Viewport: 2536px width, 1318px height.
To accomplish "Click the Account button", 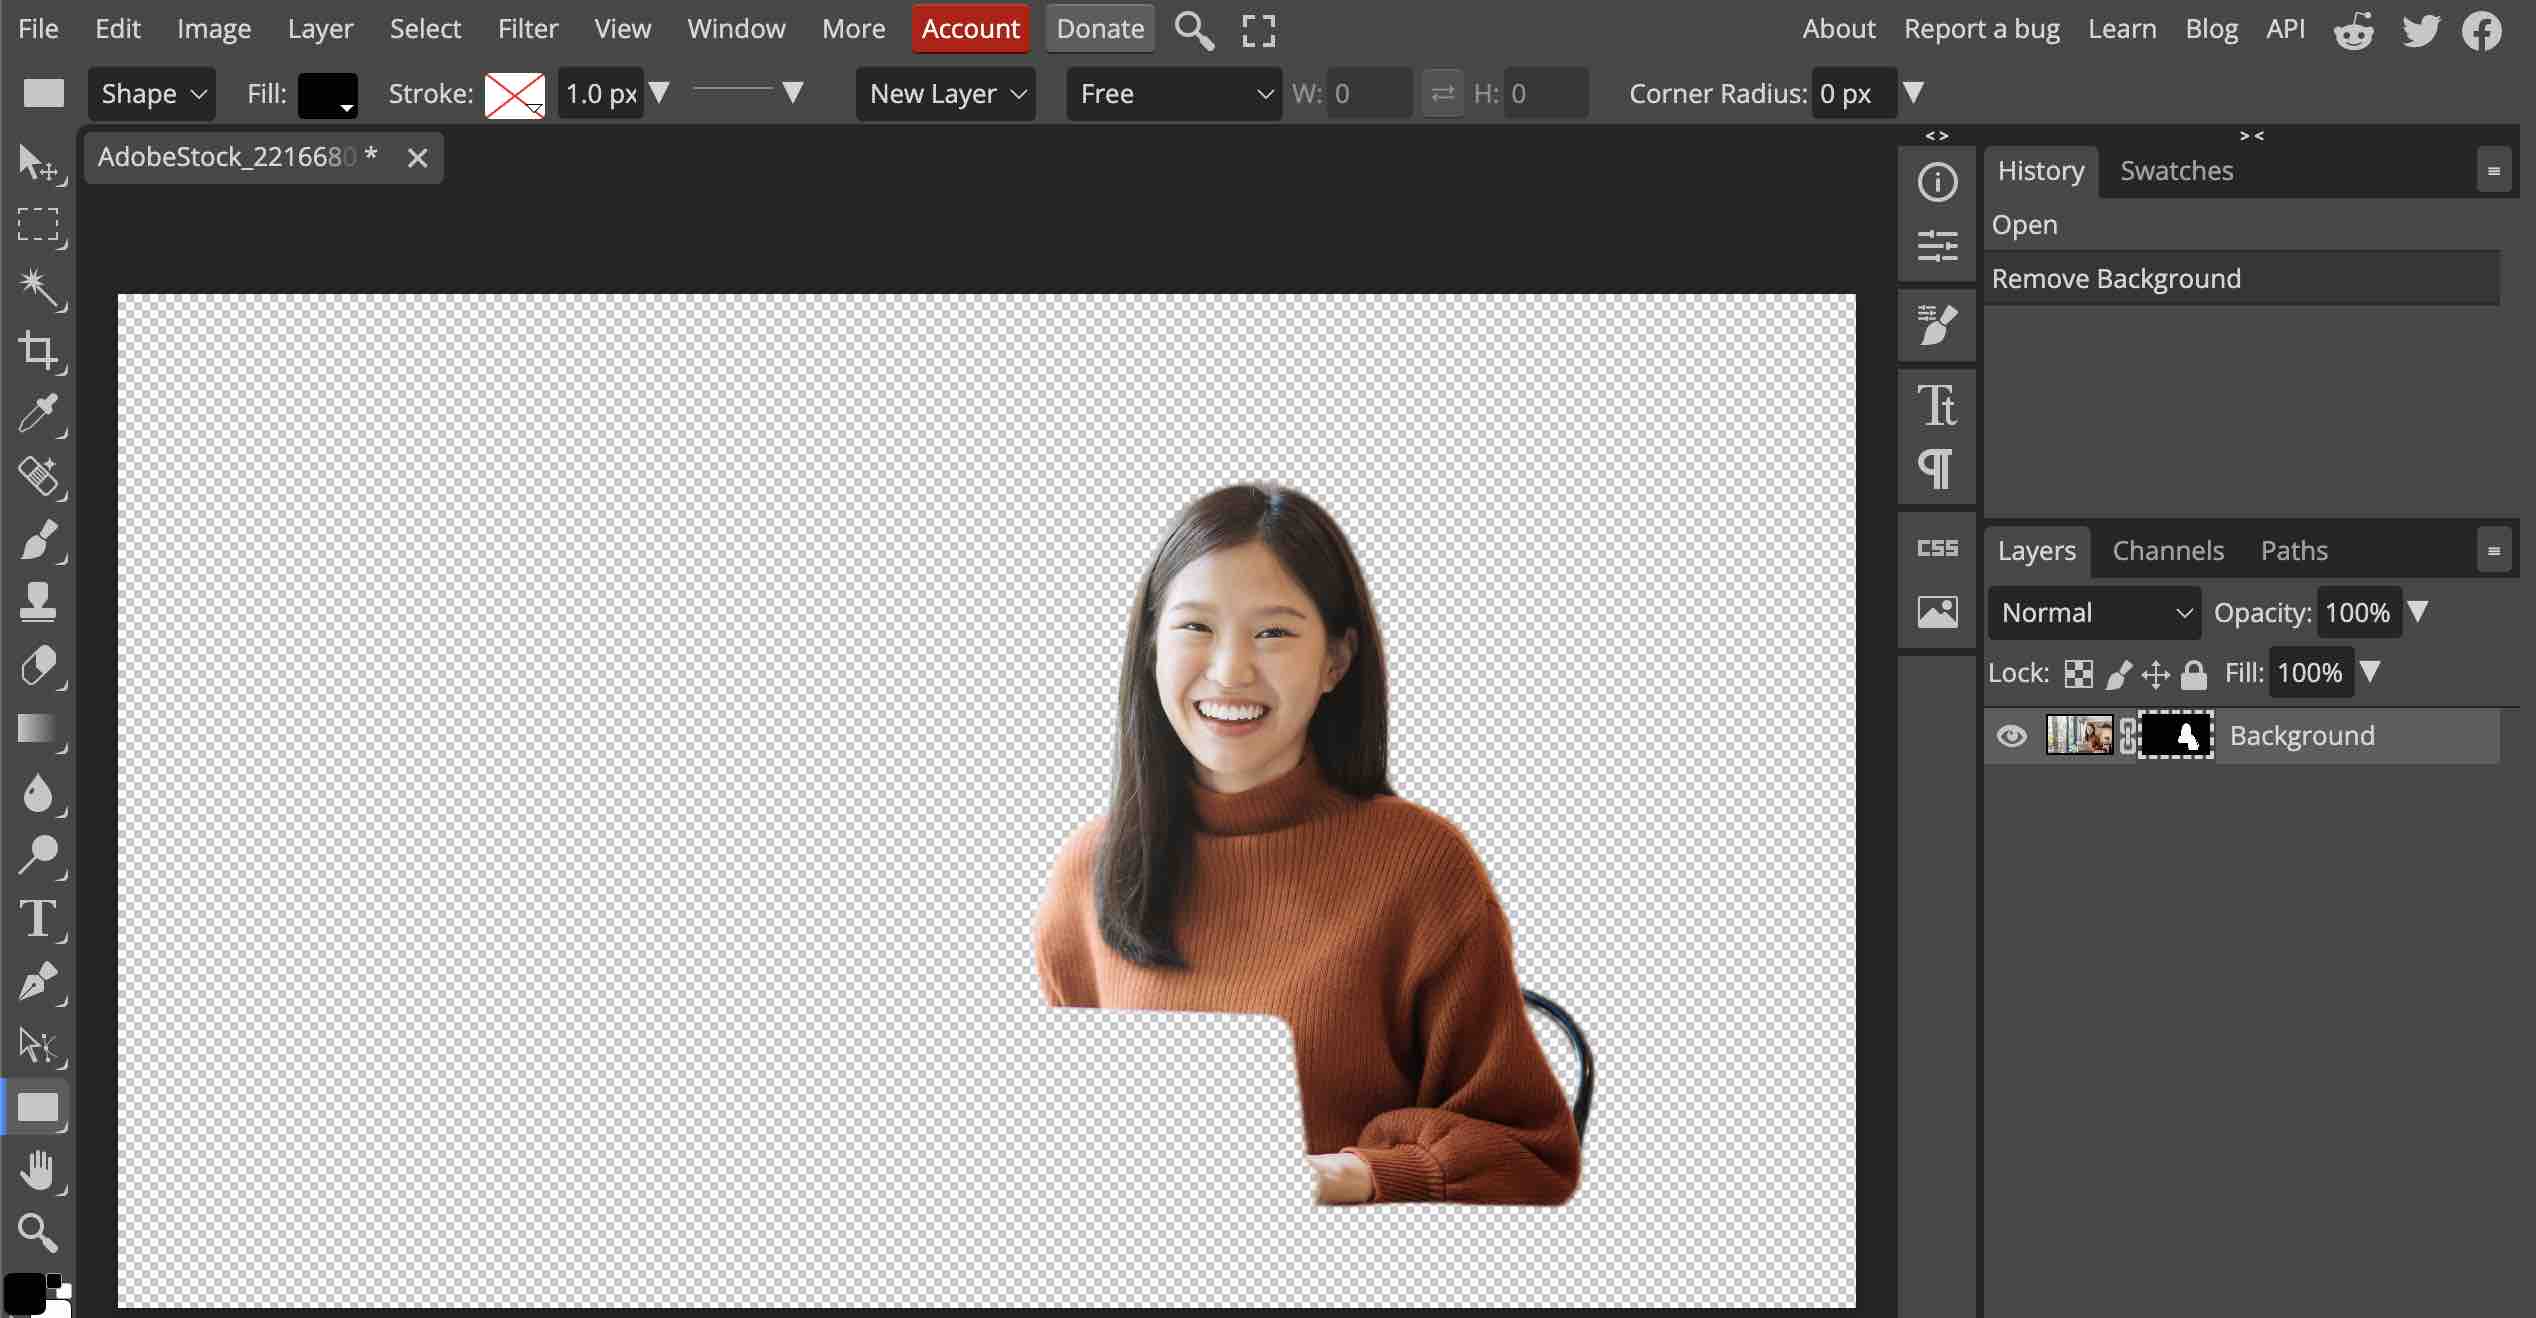I will click(x=969, y=28).
